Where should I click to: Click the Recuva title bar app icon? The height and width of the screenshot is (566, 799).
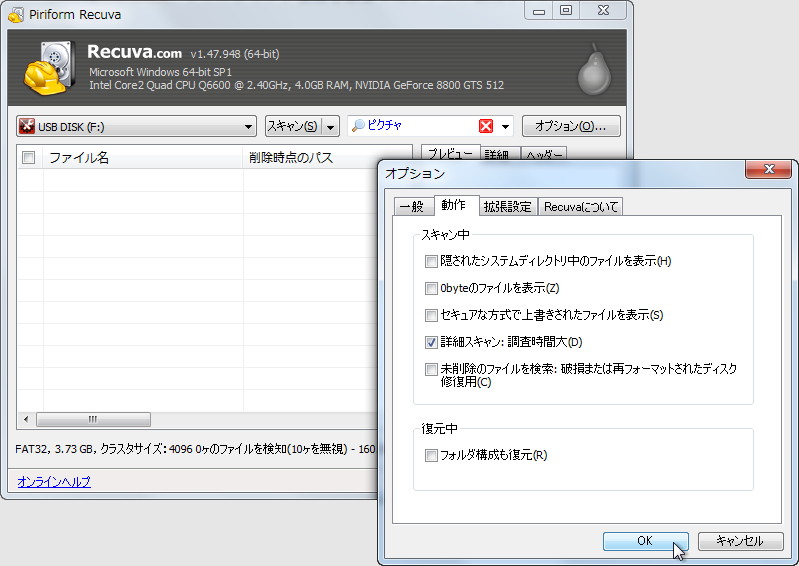point(16,14)
